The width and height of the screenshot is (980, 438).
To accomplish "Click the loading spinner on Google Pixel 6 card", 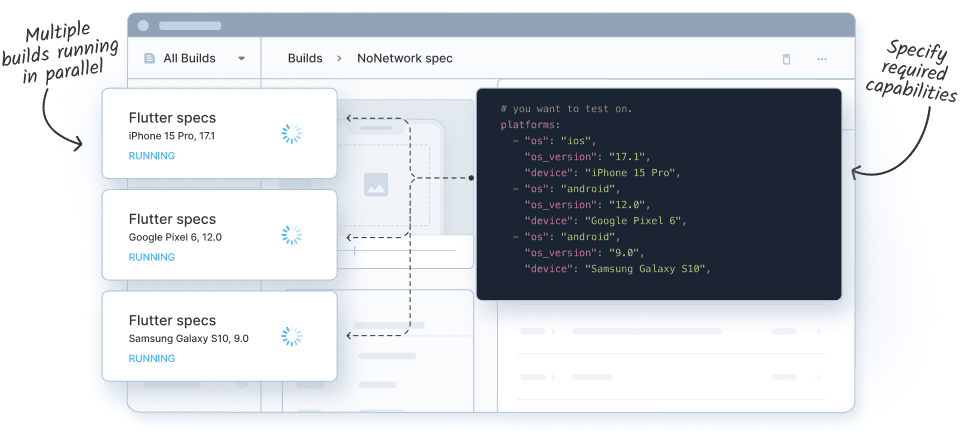I will pos(291,235).
